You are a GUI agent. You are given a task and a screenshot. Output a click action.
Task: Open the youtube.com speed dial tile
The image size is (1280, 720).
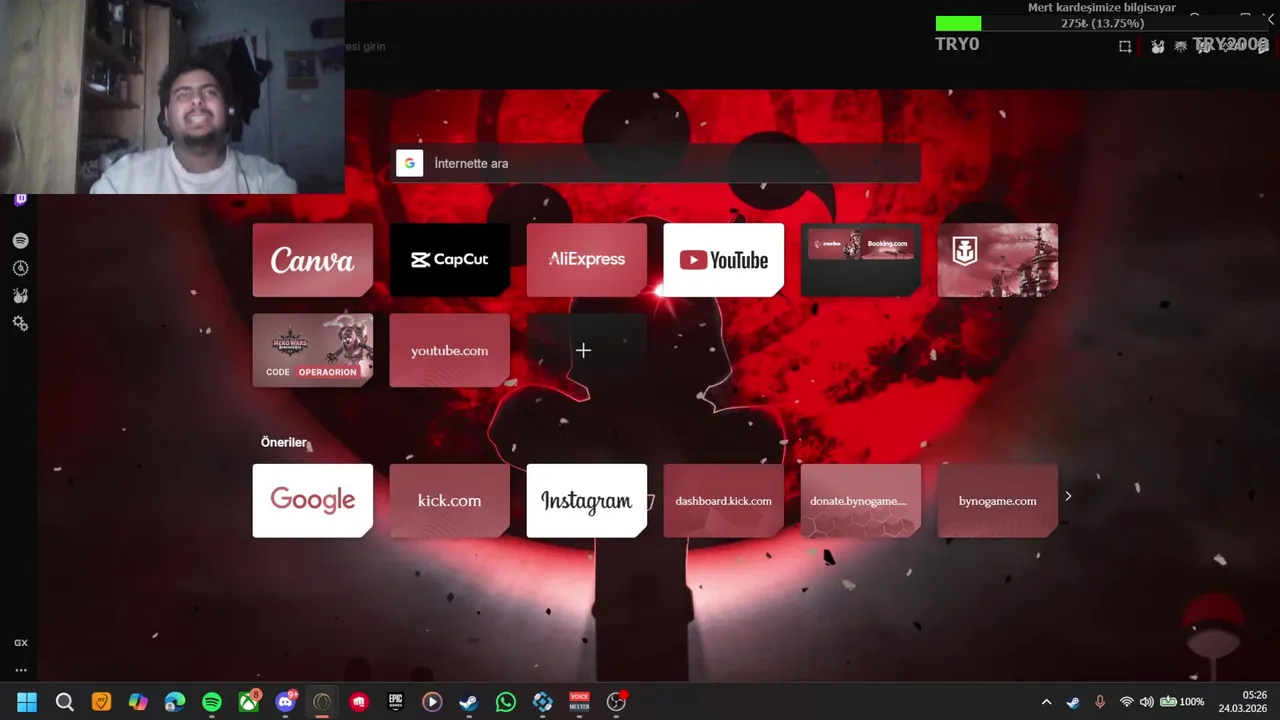(450, 350)
